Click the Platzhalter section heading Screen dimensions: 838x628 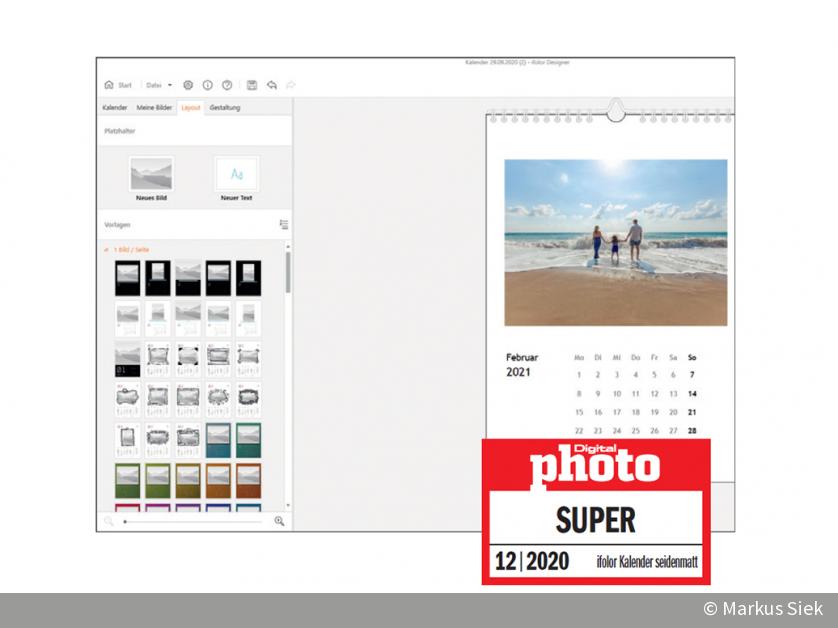coord(120,131)
